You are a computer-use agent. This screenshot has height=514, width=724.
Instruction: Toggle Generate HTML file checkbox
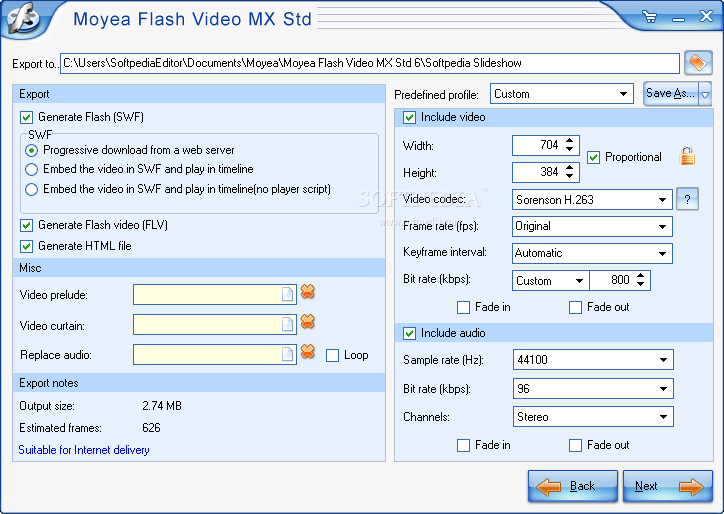(26, 246)
